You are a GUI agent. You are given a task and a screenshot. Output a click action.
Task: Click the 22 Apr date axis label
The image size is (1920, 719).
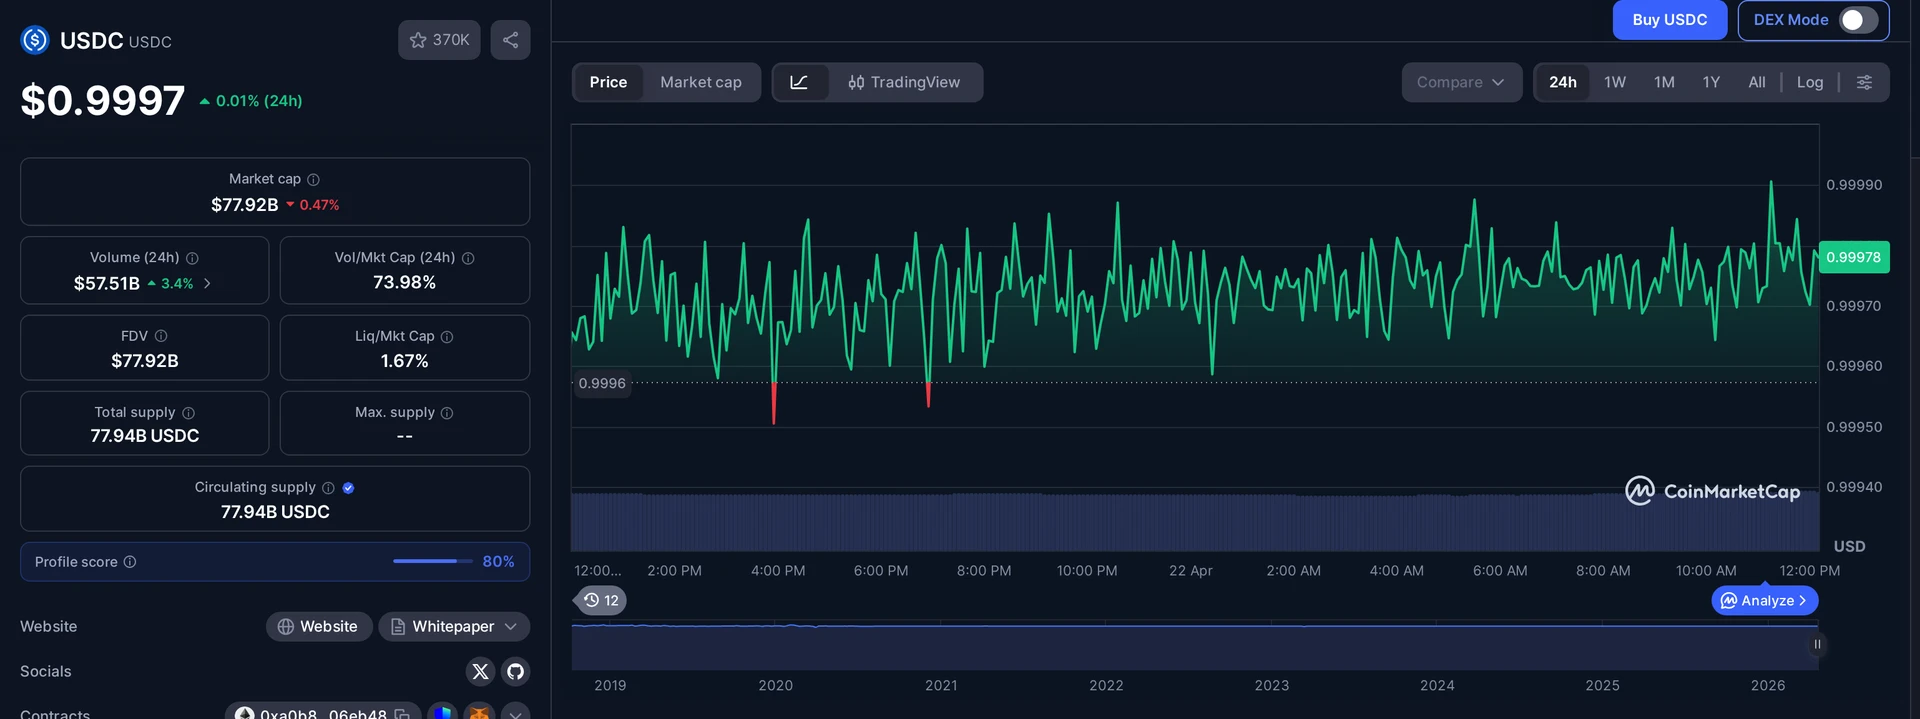[1190, 570]
